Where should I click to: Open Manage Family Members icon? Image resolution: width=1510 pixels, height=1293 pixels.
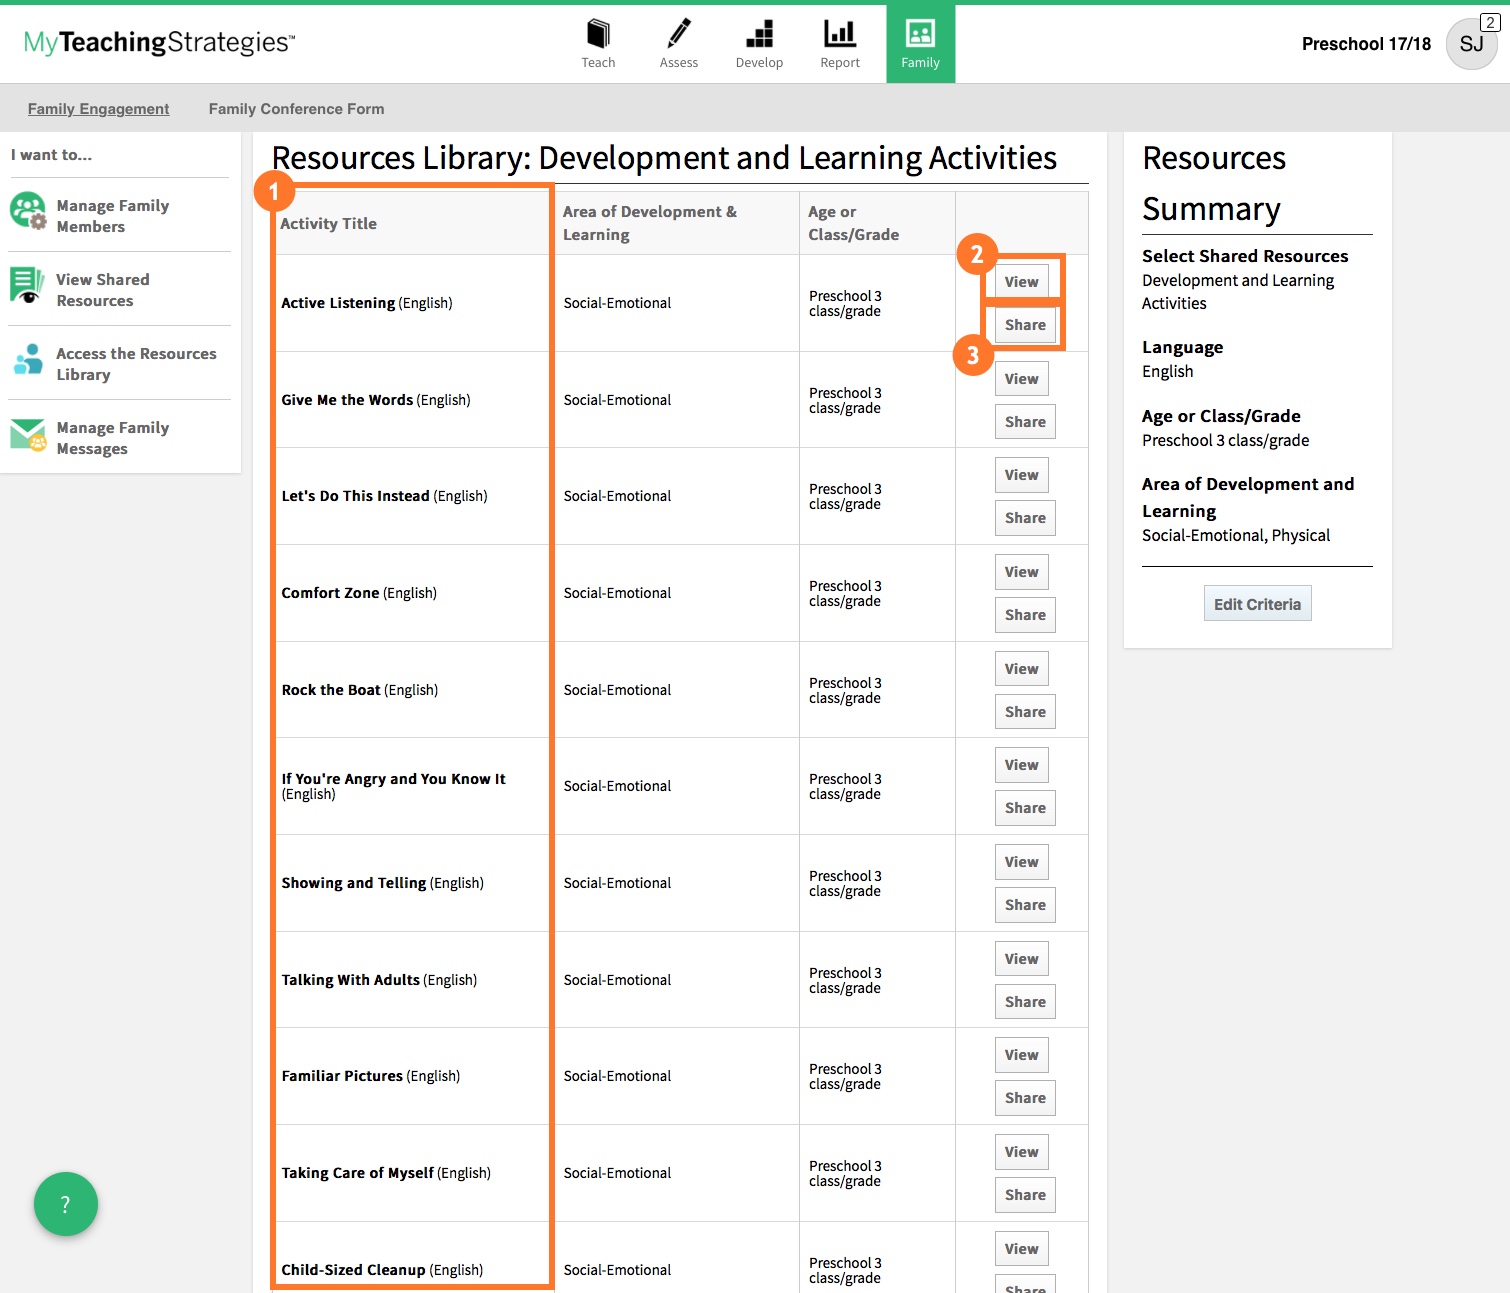tap(28, 211)
